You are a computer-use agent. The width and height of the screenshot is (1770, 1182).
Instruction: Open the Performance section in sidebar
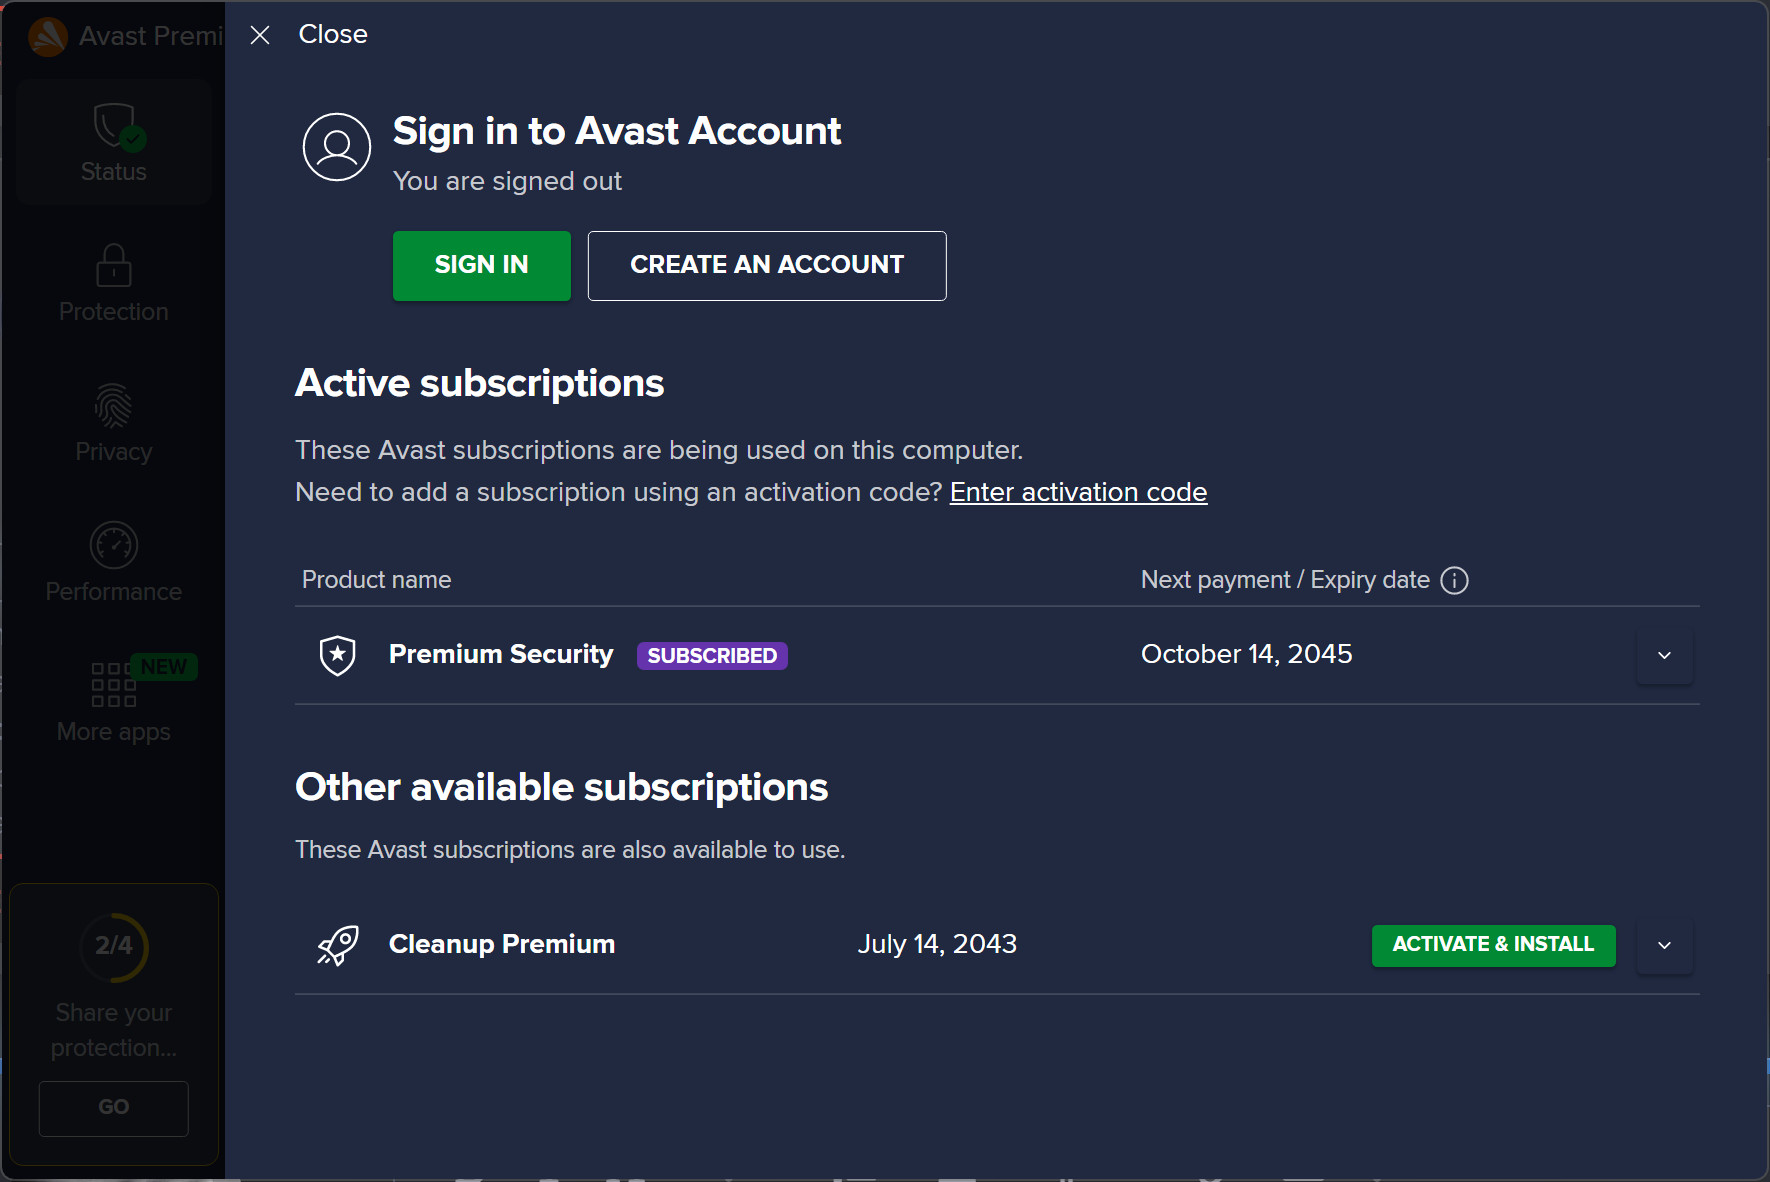[x=114, y=563]
